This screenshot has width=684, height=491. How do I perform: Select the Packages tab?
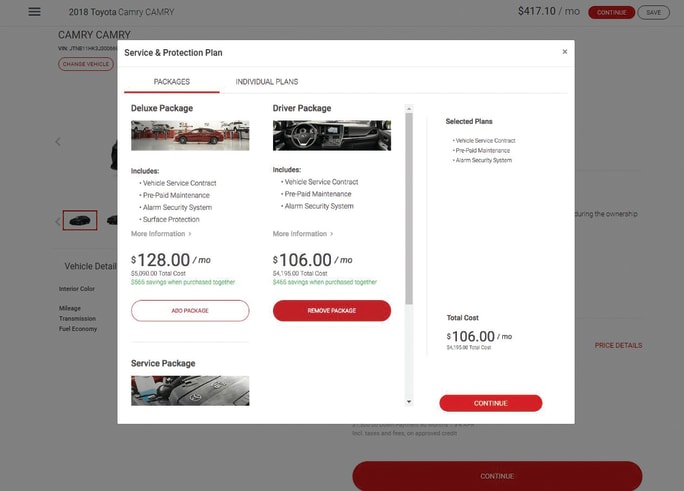coord(172,82)
